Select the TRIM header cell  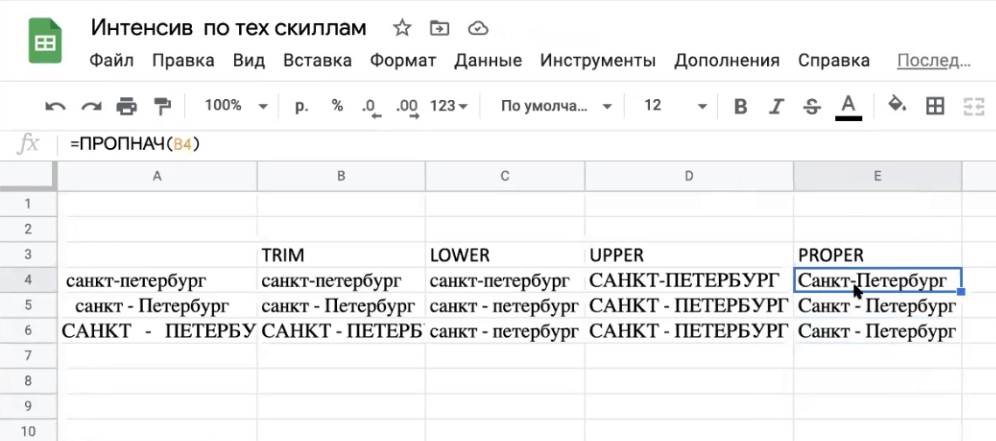341,255
